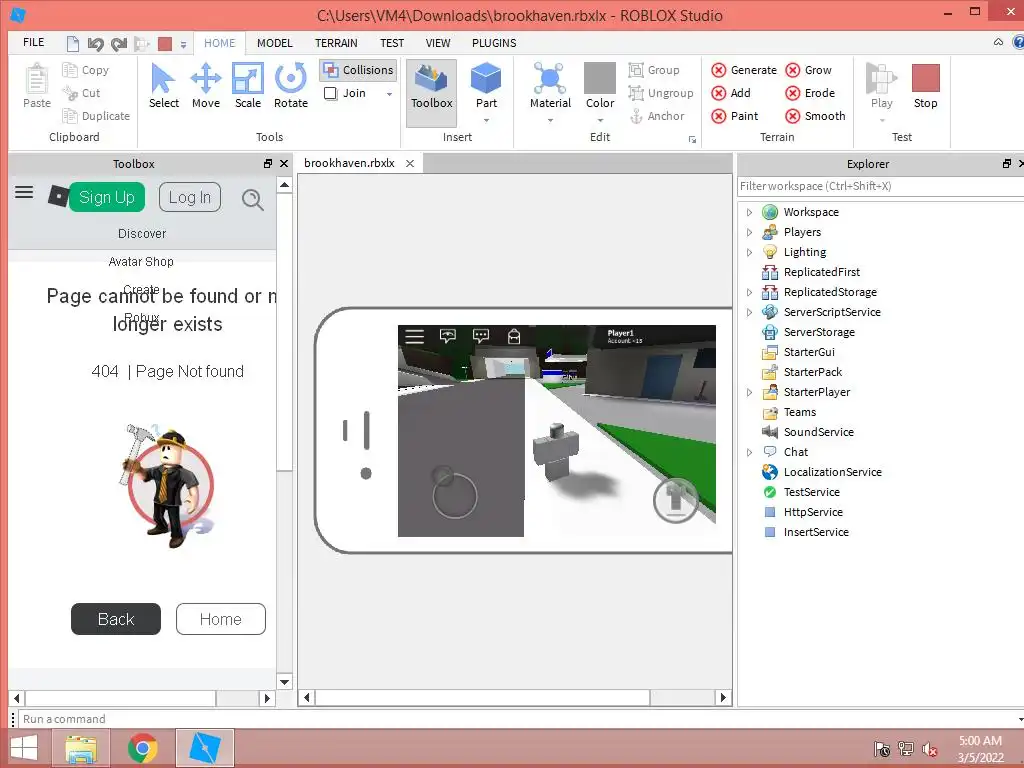Click terrain Erode tool
Screen dimensions: 1024x768
[810, 93]
